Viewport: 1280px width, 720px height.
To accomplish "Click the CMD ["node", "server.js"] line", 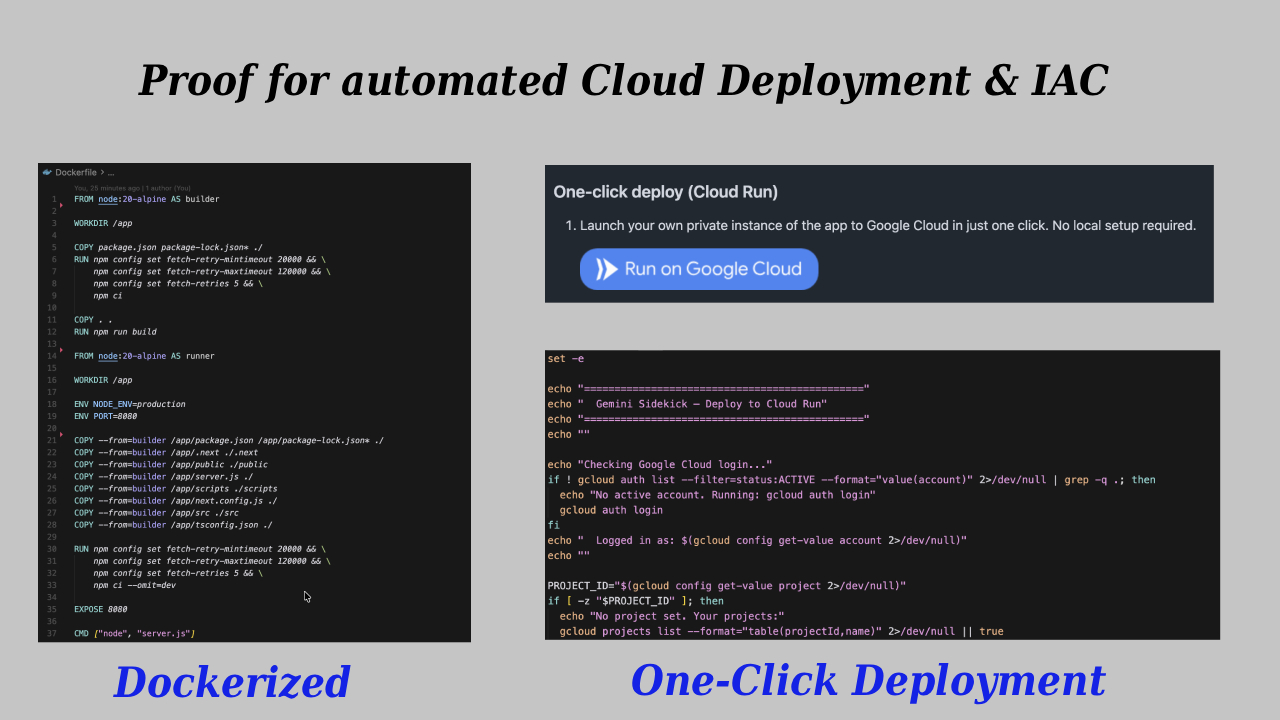I will (x=135, y=633).
